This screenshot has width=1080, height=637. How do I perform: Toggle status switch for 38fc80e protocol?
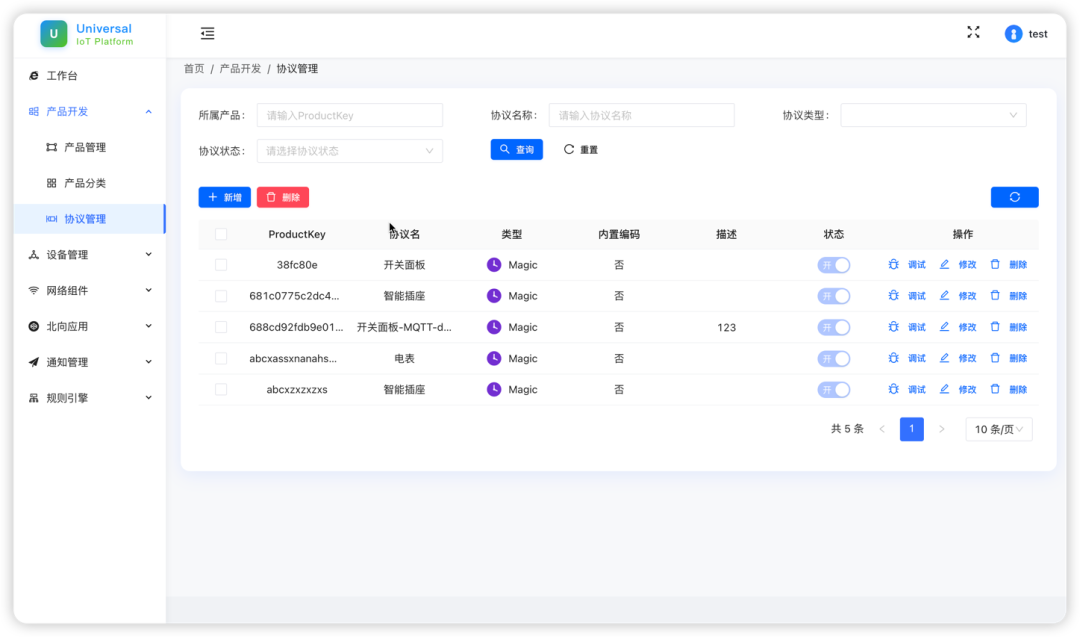pos(833,265)
